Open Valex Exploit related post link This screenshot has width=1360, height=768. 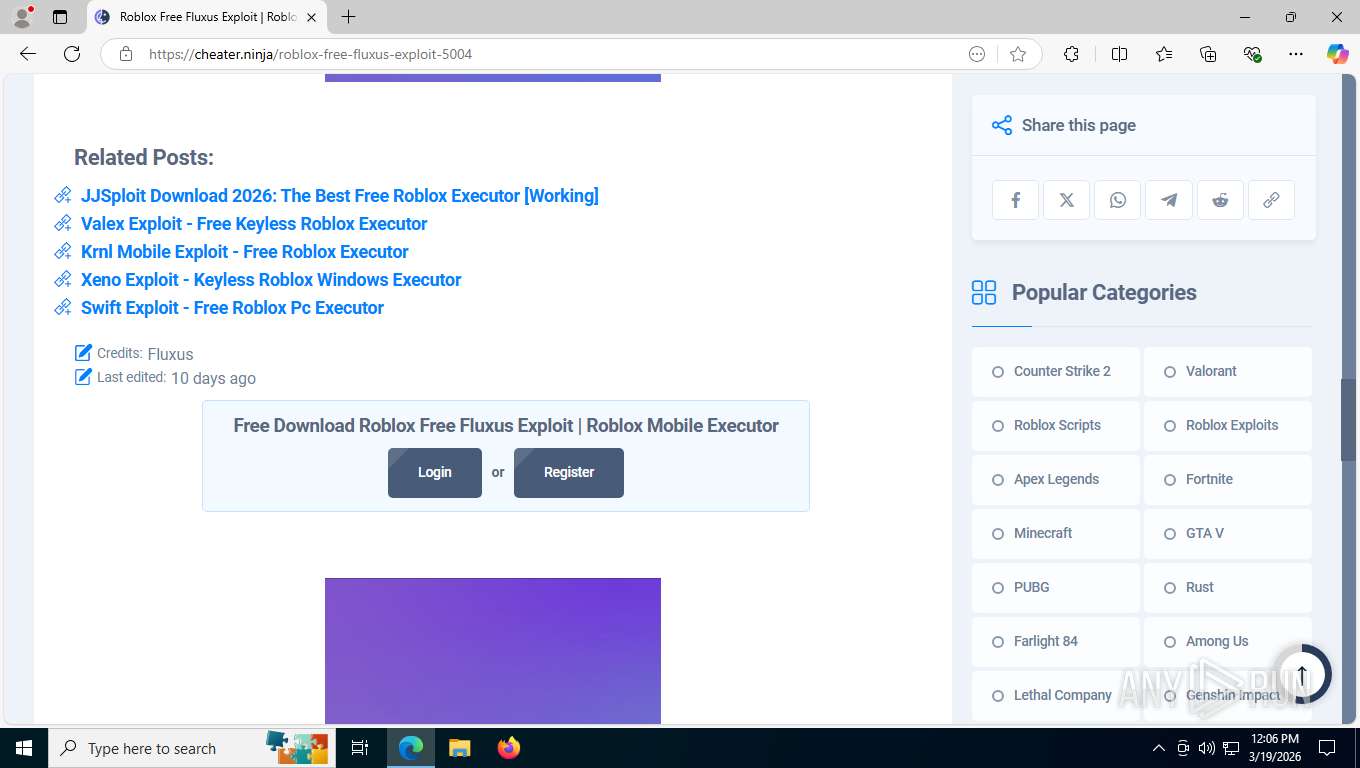coord(254,224)
